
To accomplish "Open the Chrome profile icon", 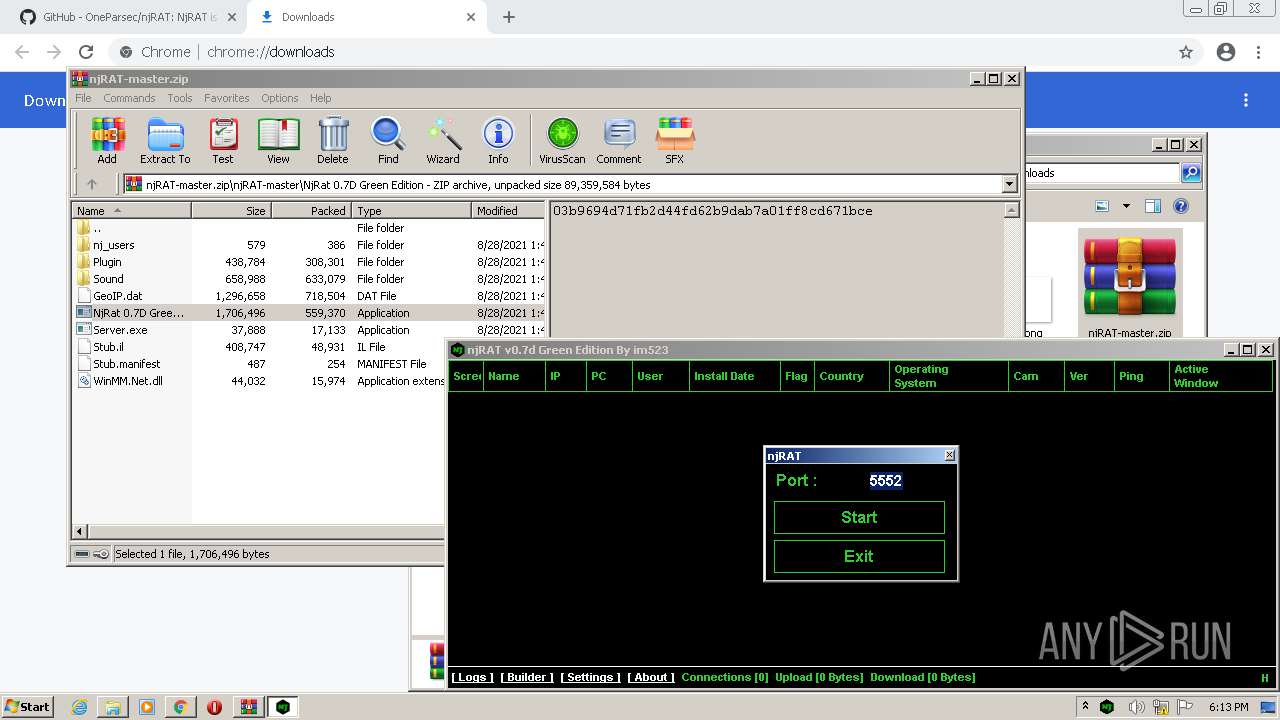I will pos(1226,52).
